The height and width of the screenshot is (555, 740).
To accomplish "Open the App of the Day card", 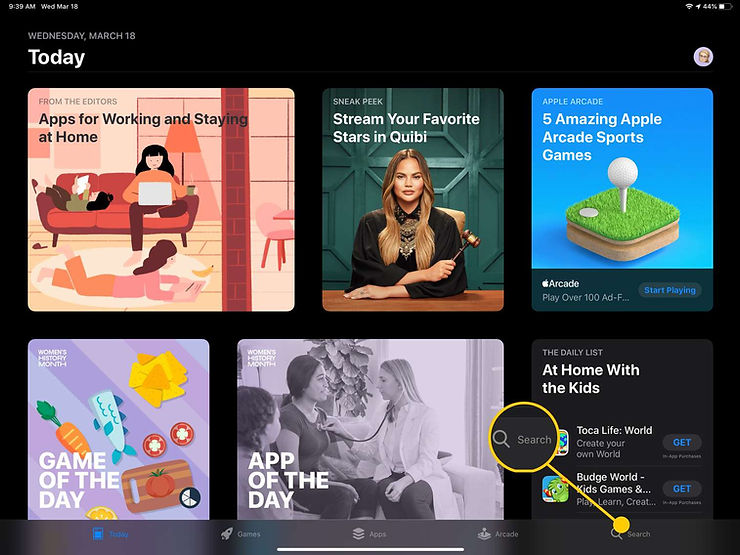I will pyautogui.click(x=370, y=429).
